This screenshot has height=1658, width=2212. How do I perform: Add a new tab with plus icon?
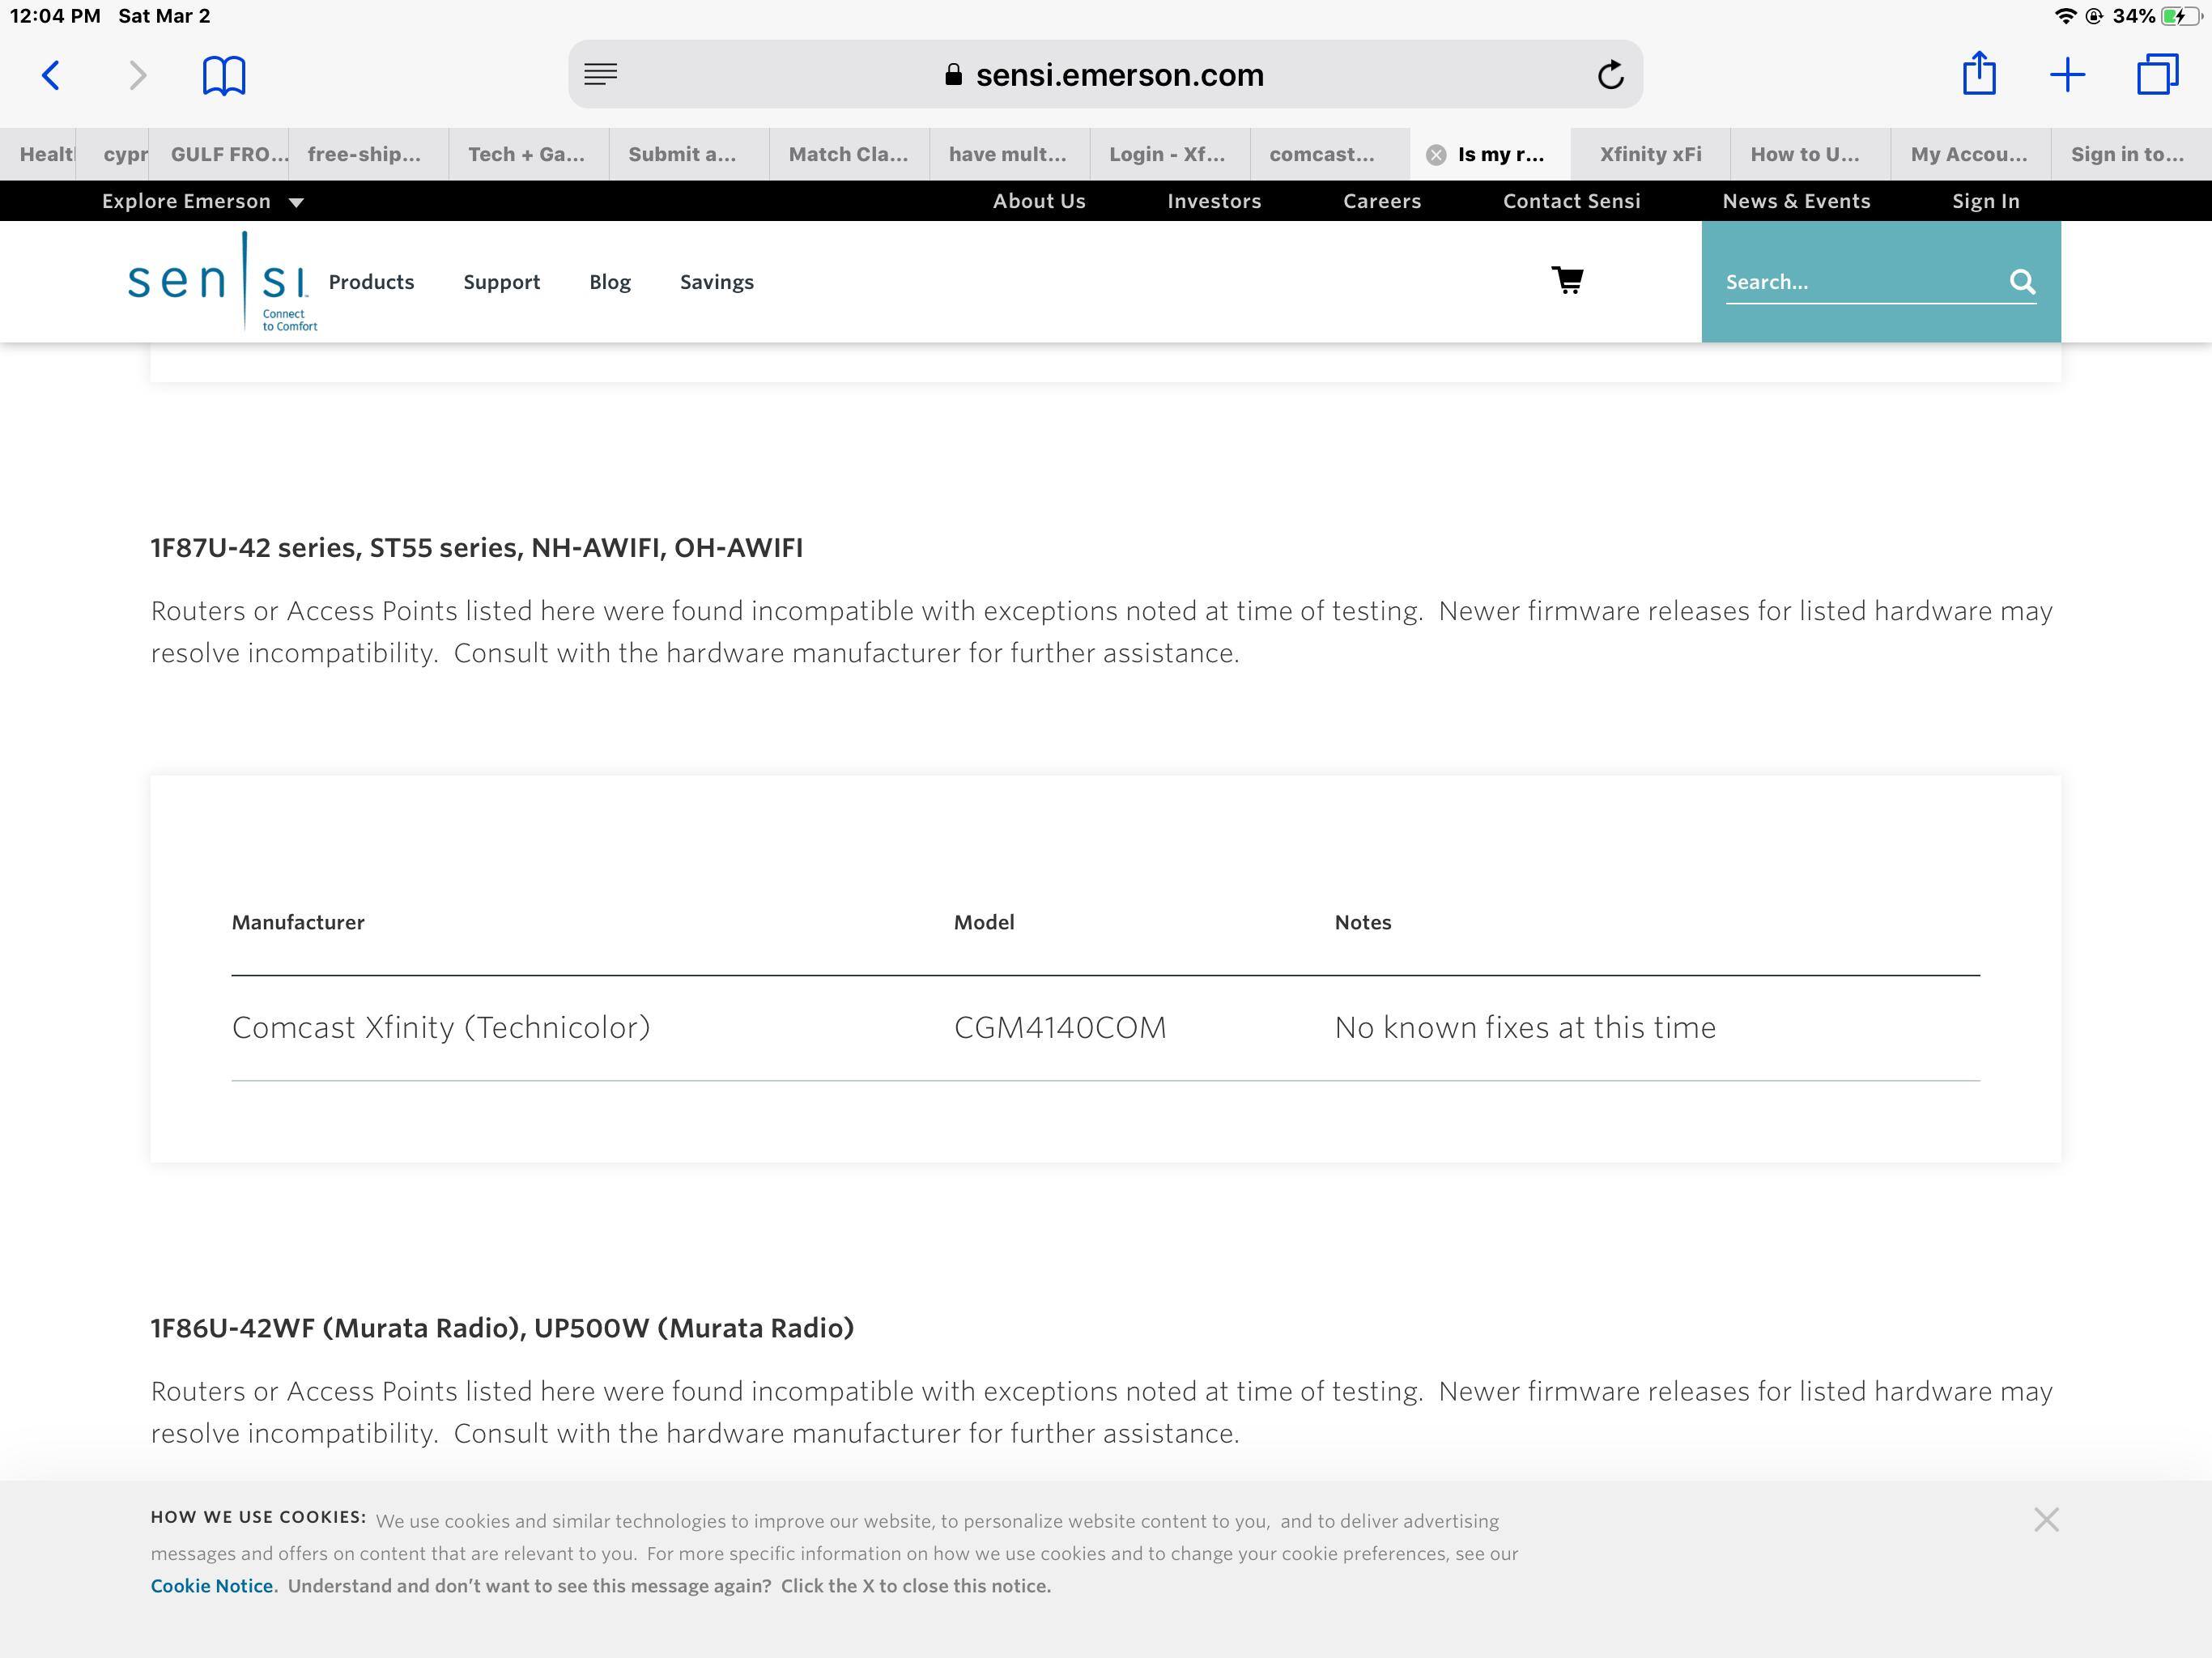click(x=2067, y=75)
